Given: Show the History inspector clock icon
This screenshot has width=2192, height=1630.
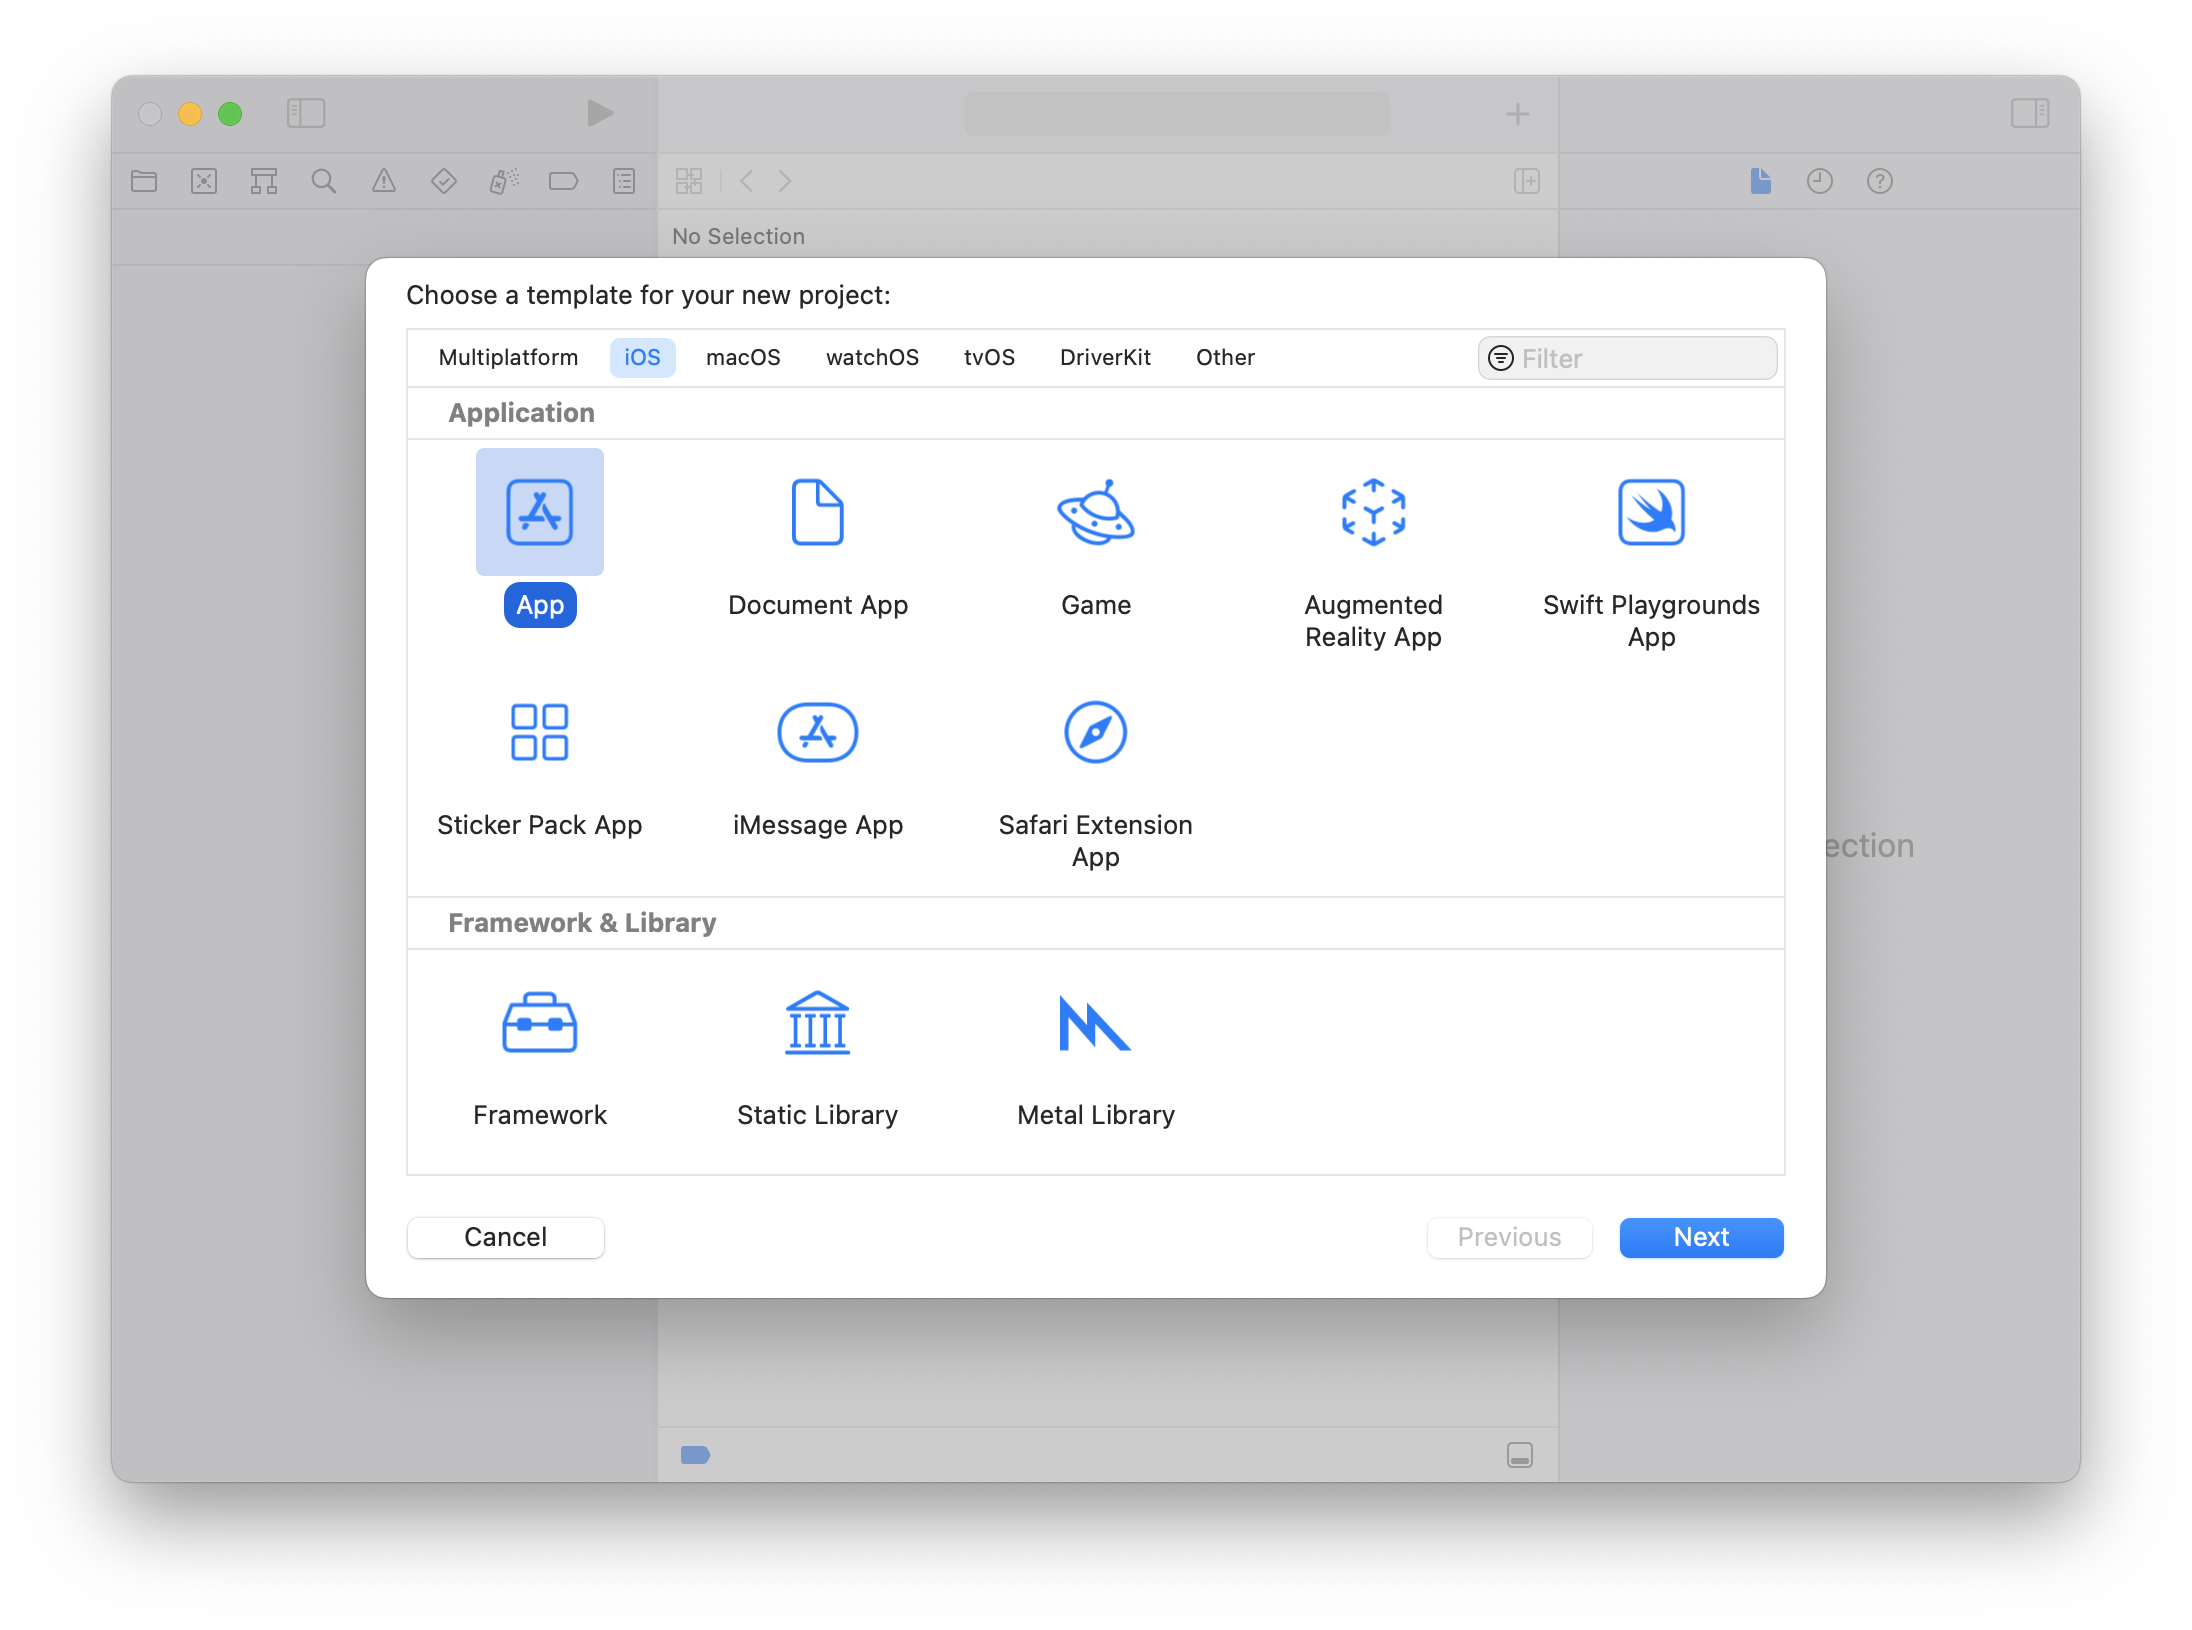Looking at the screenshot, I should tap(1820, 181).
